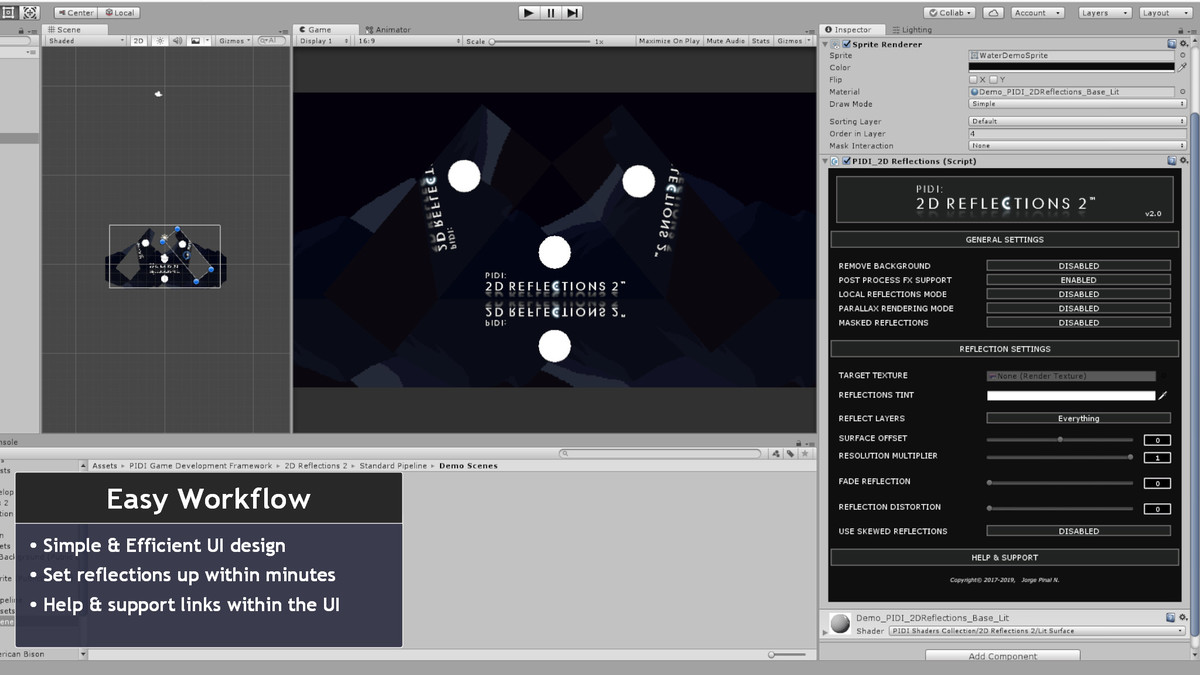Click the Sprite Renderer Color eyedropper
This screenshot has height=675, width=1200.
click(1183, 68)
